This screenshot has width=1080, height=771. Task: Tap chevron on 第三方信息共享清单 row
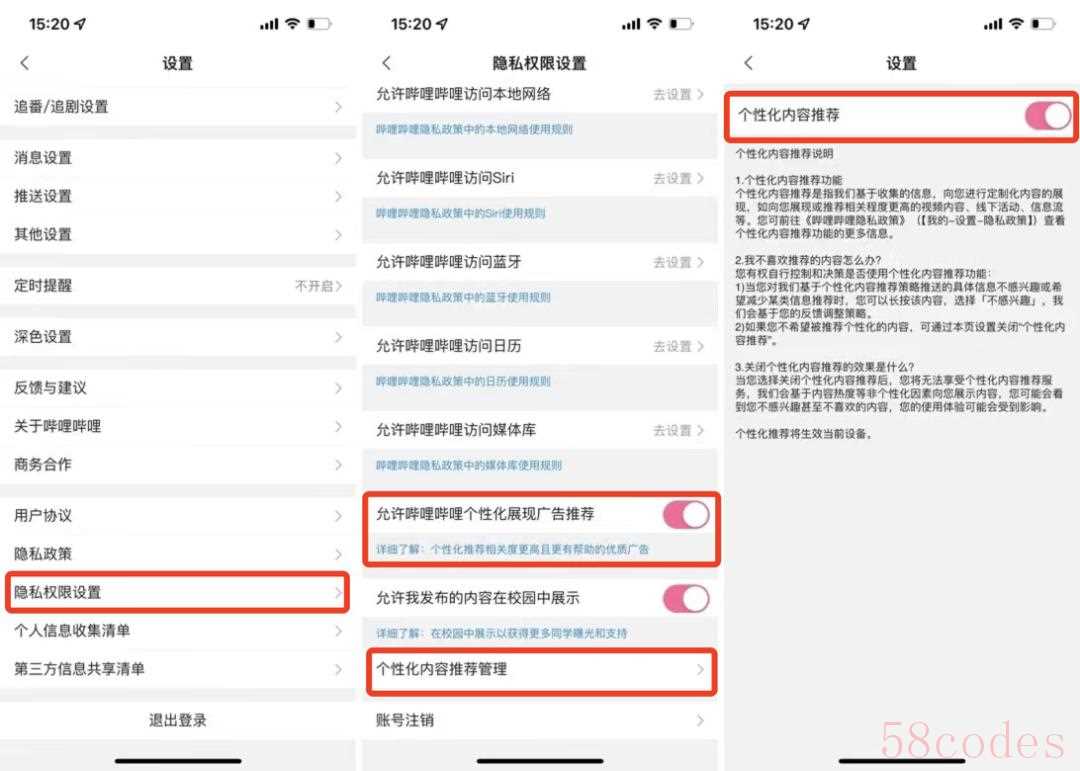[x=338, y=669]
